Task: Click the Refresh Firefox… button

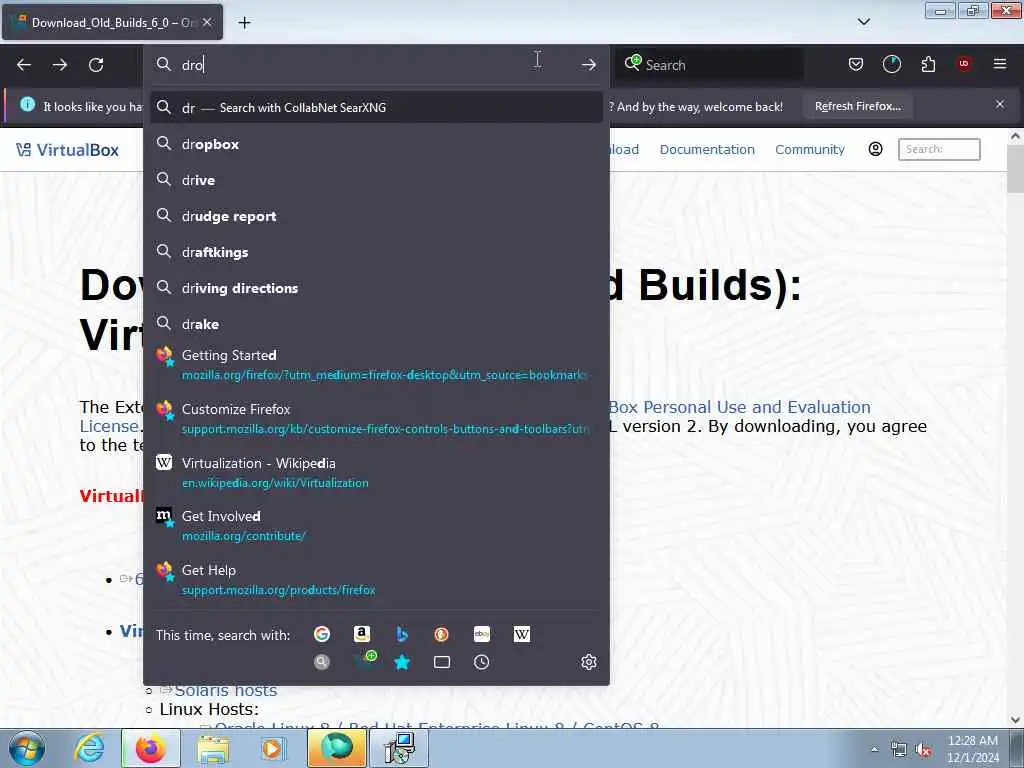Action: click(857, 106)
